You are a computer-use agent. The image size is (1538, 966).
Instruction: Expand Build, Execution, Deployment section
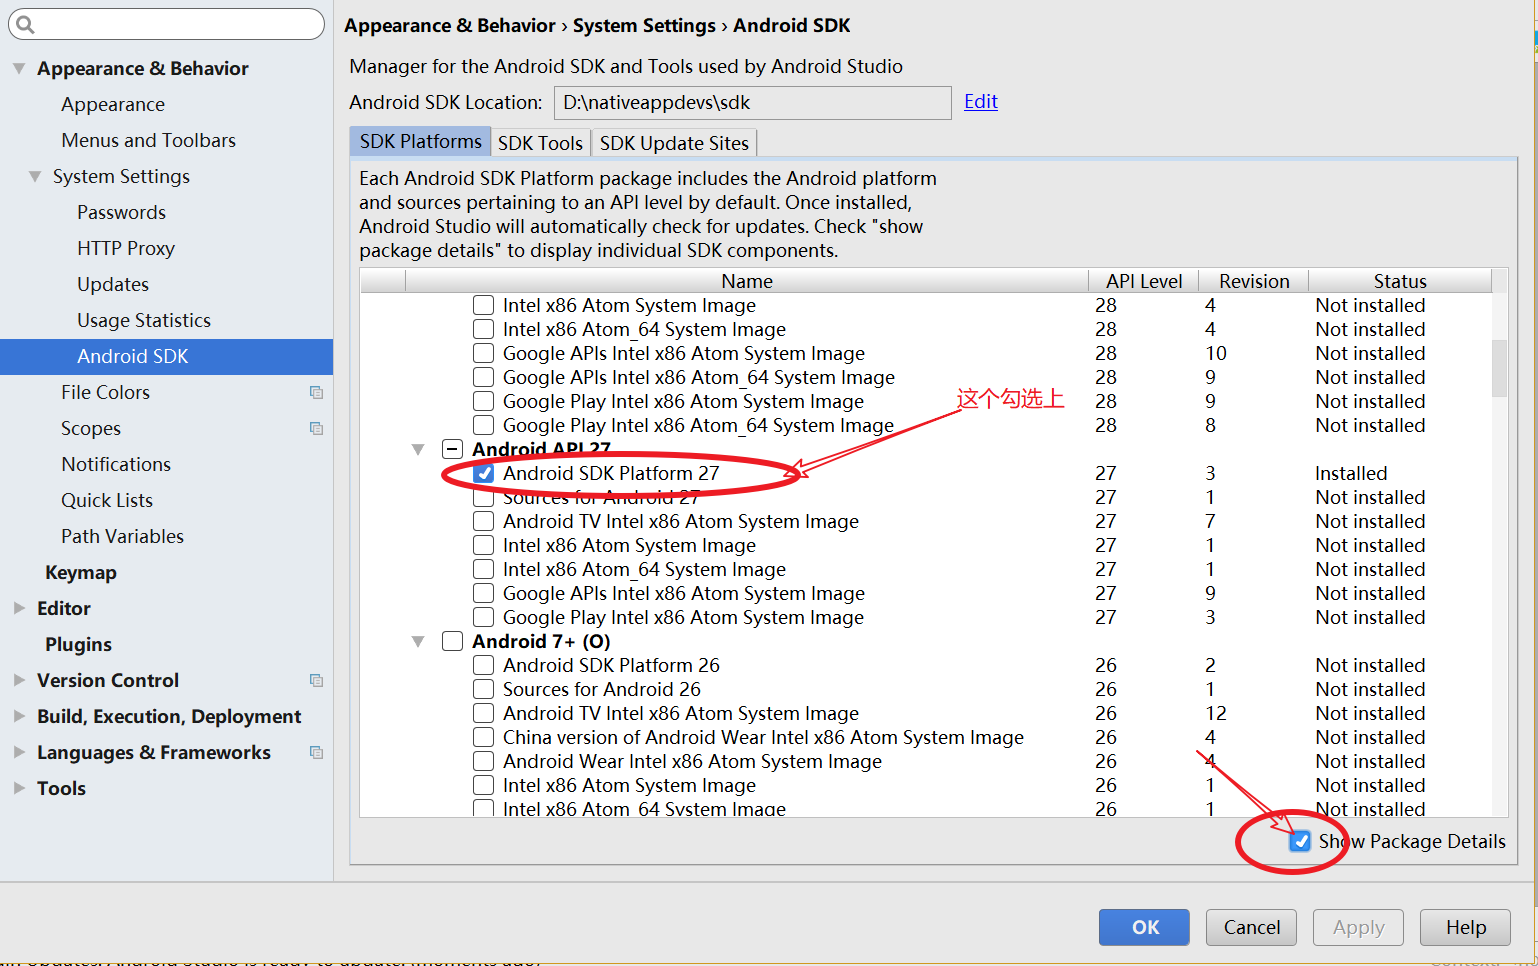pos(19,716)
